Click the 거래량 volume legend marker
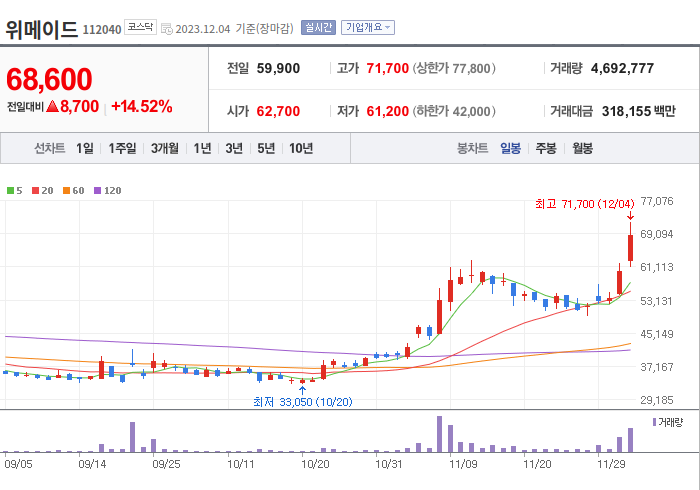This screenshot has height=490, width=700. [654, 422]
